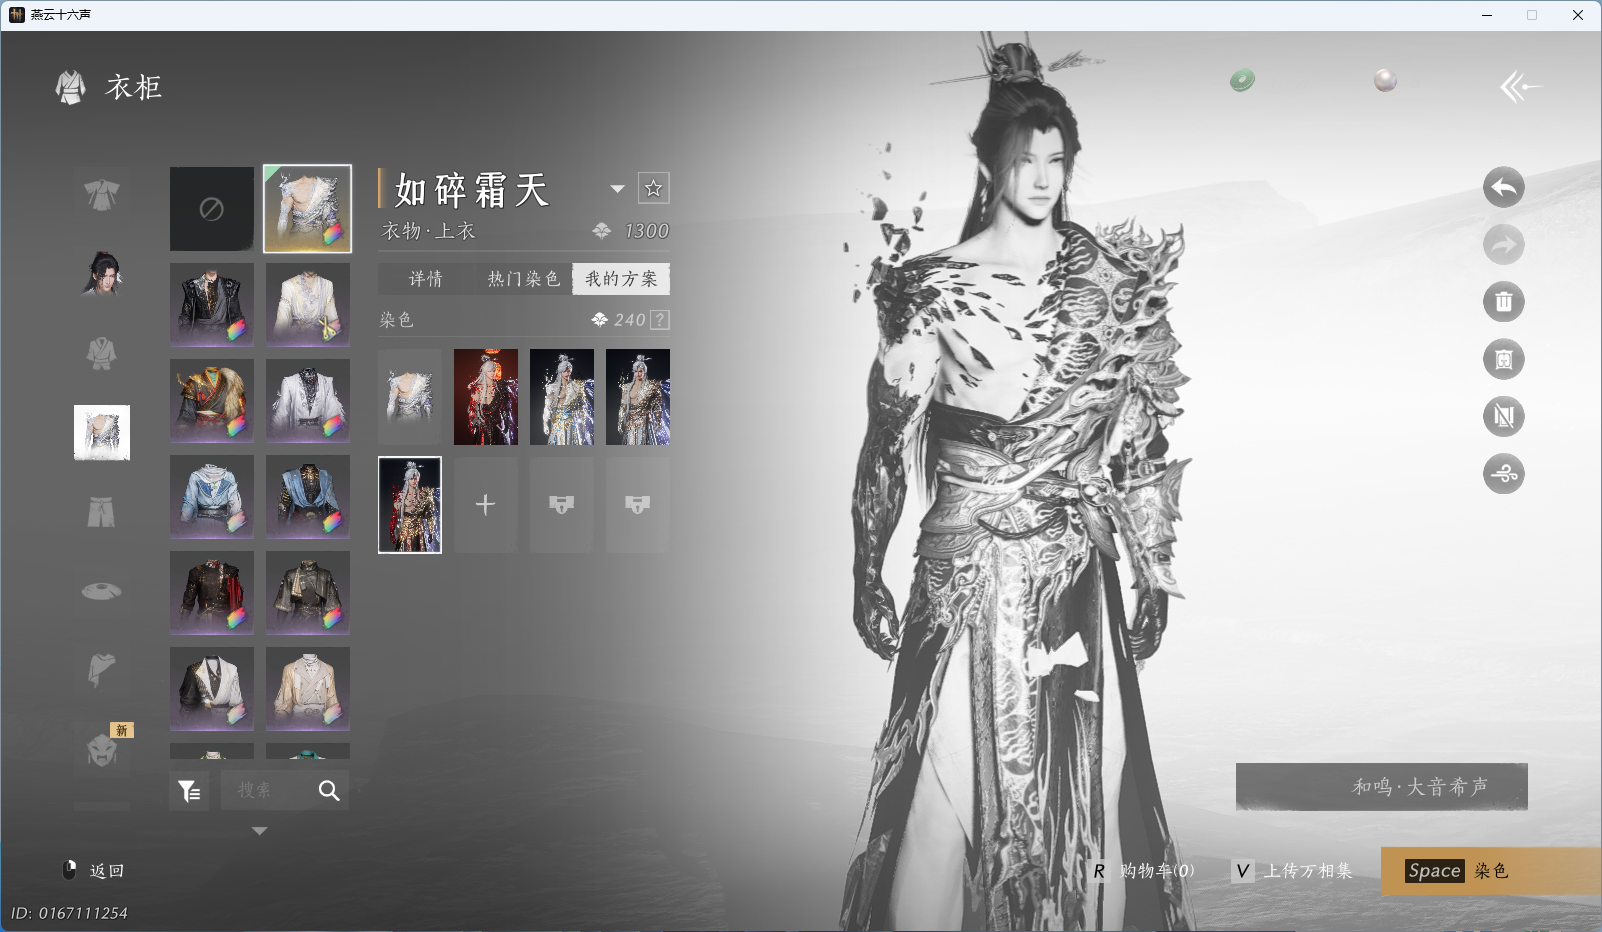Add a new dye scheme with the plus slot
1602x932 pixels.
pos(485,504)
